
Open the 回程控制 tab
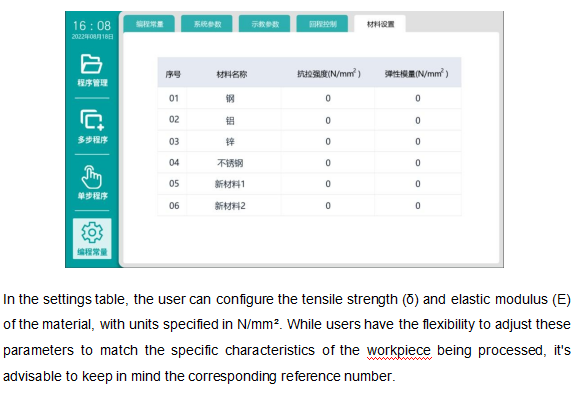pos(322,24)
